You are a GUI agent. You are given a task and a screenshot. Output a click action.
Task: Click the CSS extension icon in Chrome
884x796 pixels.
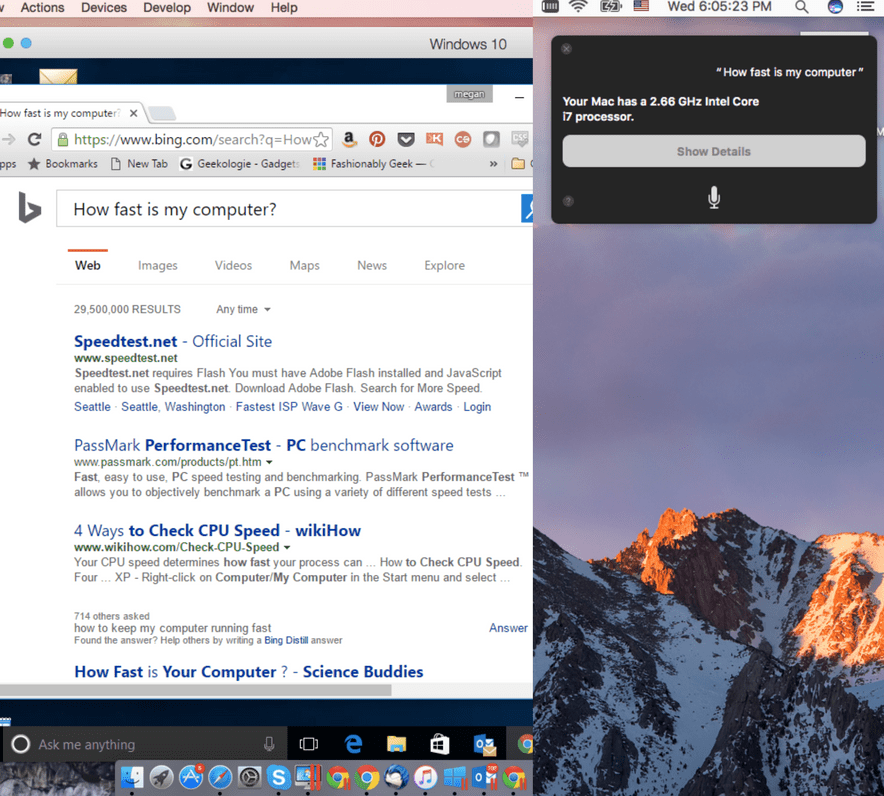(519, 139)
